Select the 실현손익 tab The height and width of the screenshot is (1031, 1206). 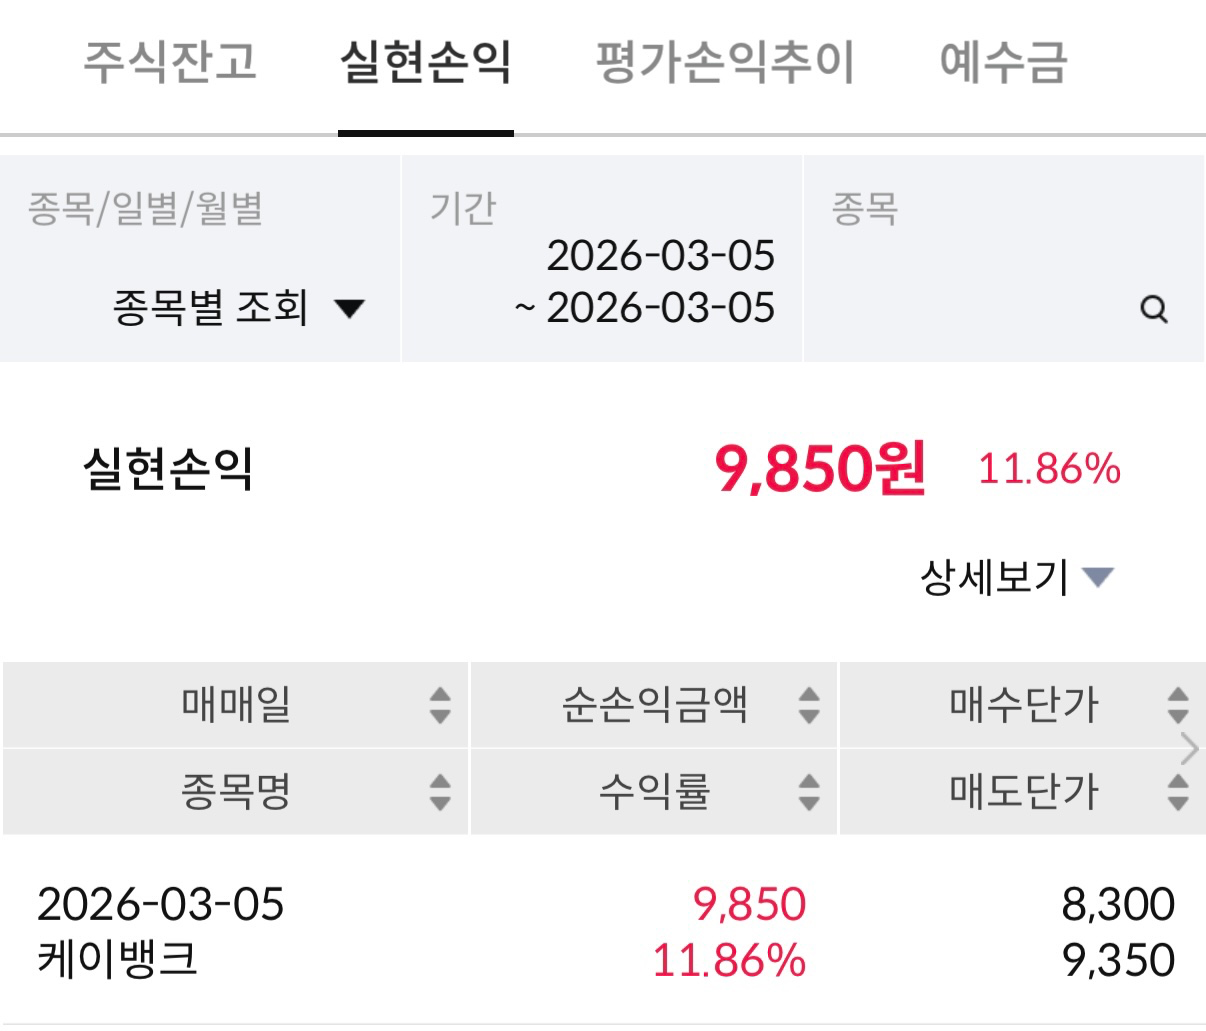426,62
